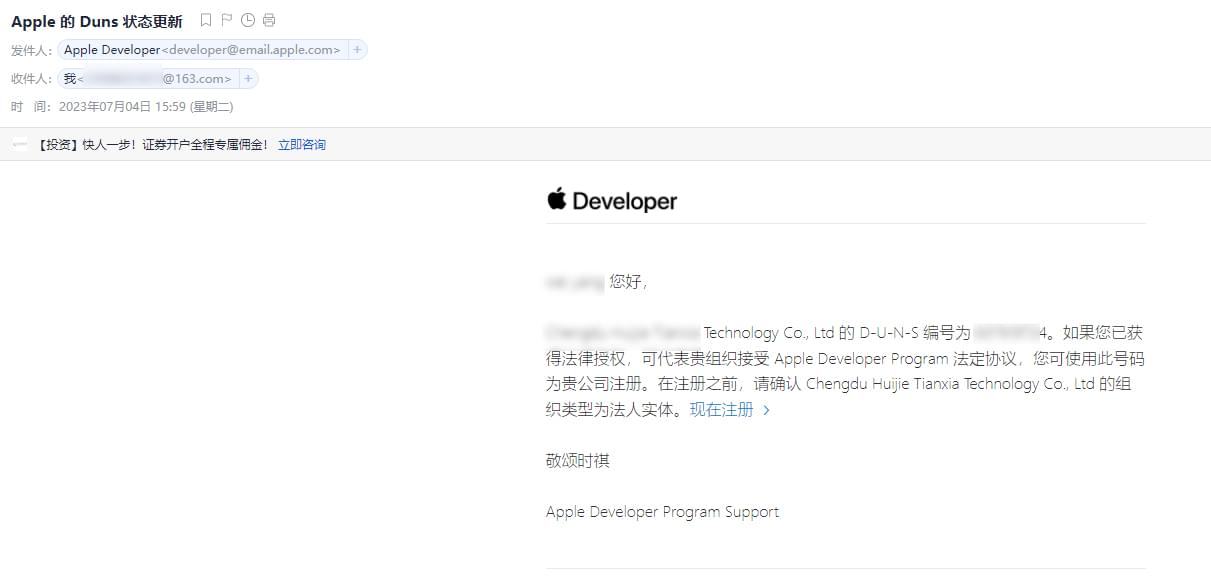Screen dimensions: 1211x580
Task: Click the small ad icon before 【投资】
Action: (20, 145)
